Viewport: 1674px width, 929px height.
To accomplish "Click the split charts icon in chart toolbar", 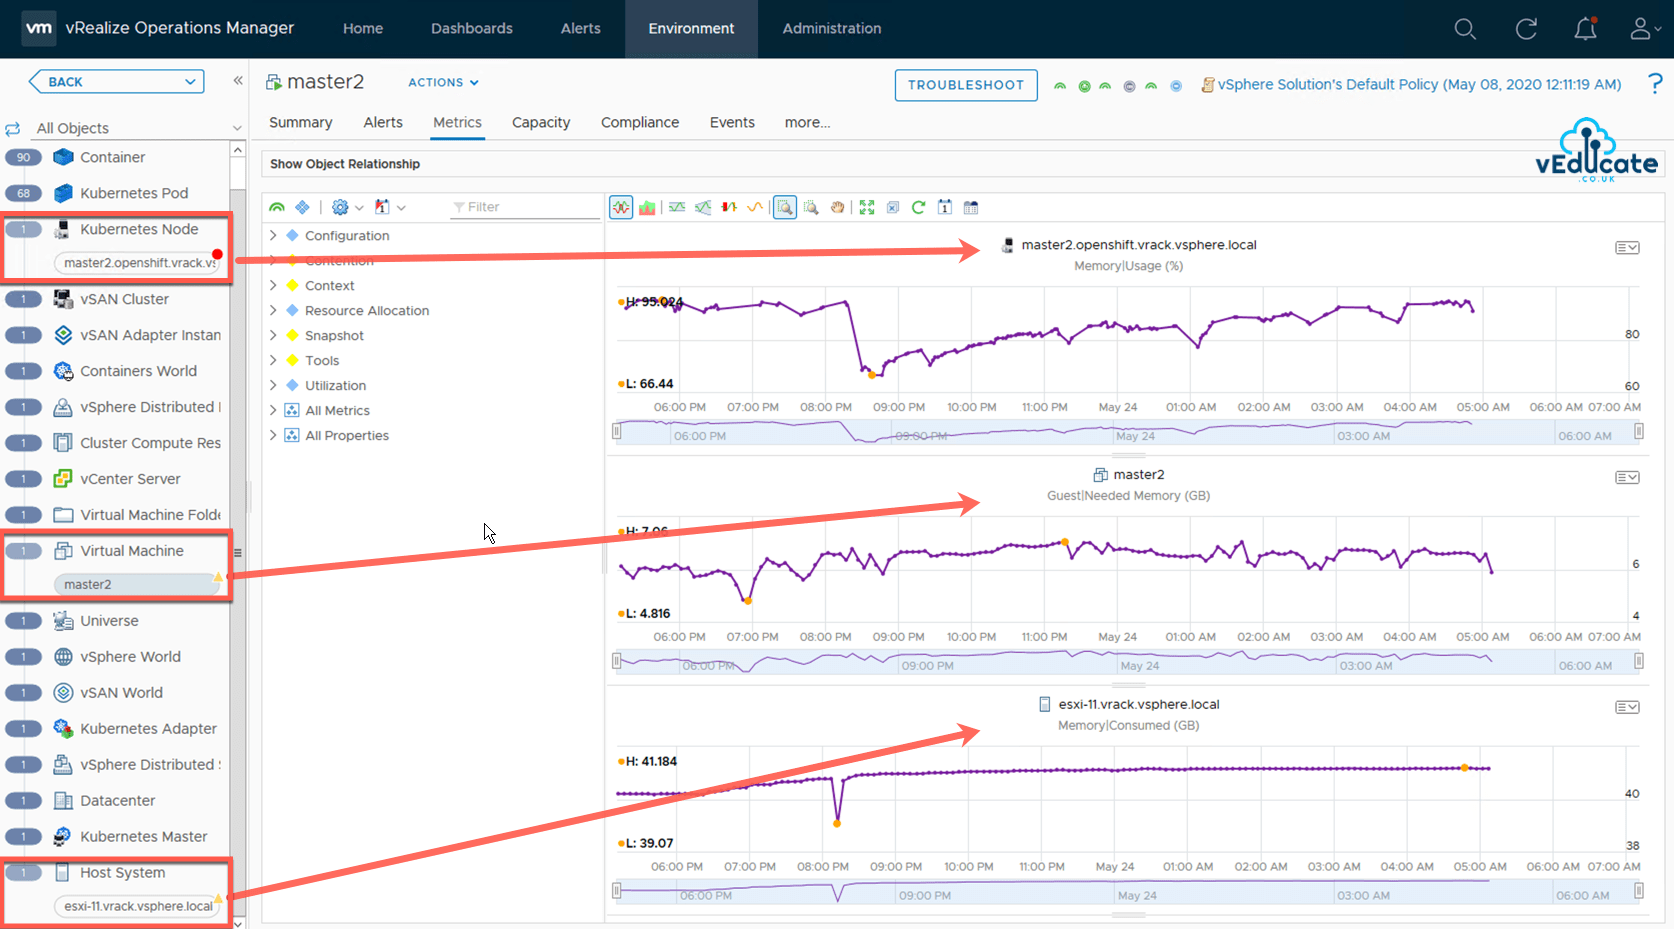I will click(x=621, y=207).
